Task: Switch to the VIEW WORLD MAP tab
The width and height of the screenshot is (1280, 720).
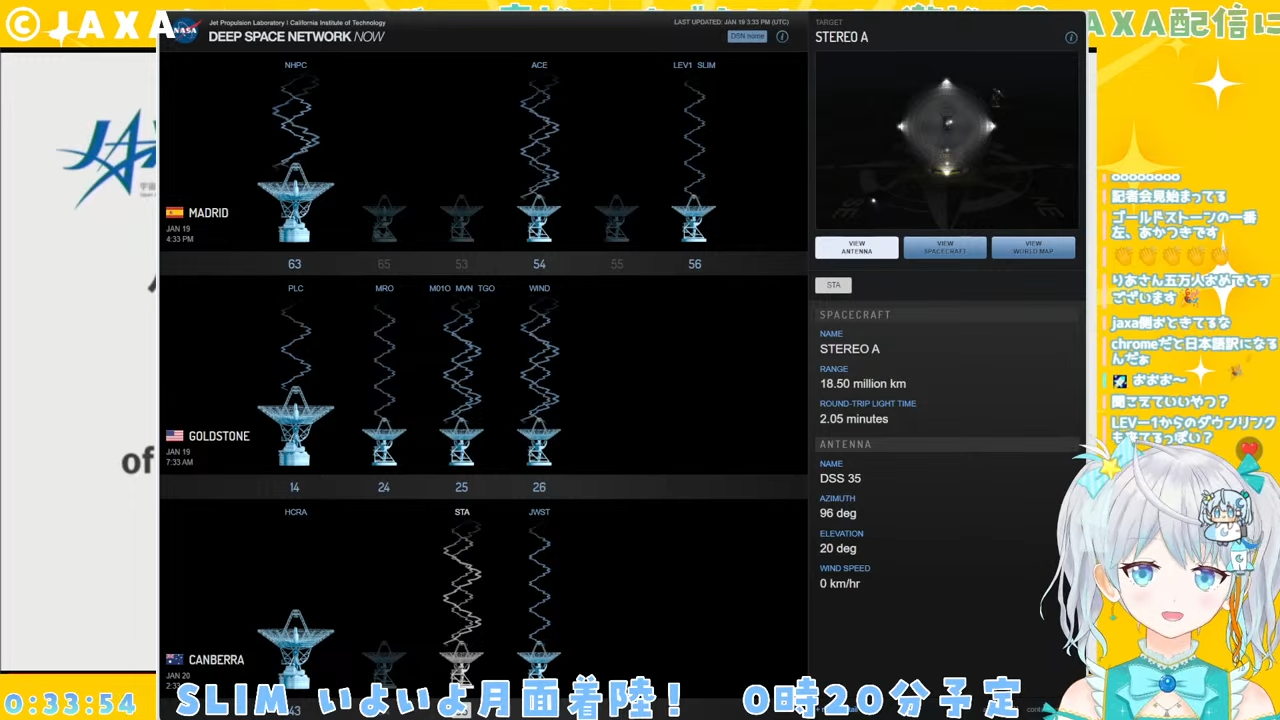Action: [1033, 248]
